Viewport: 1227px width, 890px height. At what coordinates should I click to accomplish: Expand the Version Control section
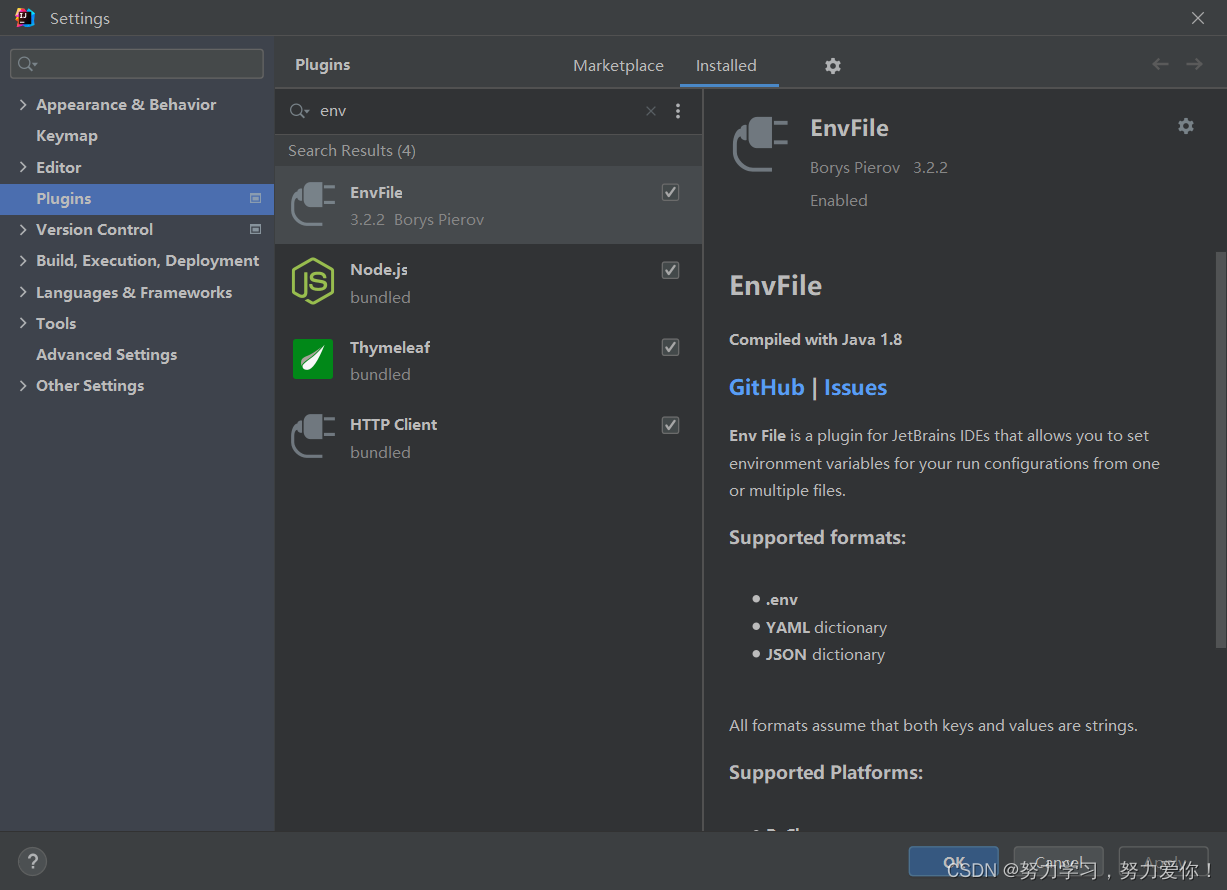point(23,229)
